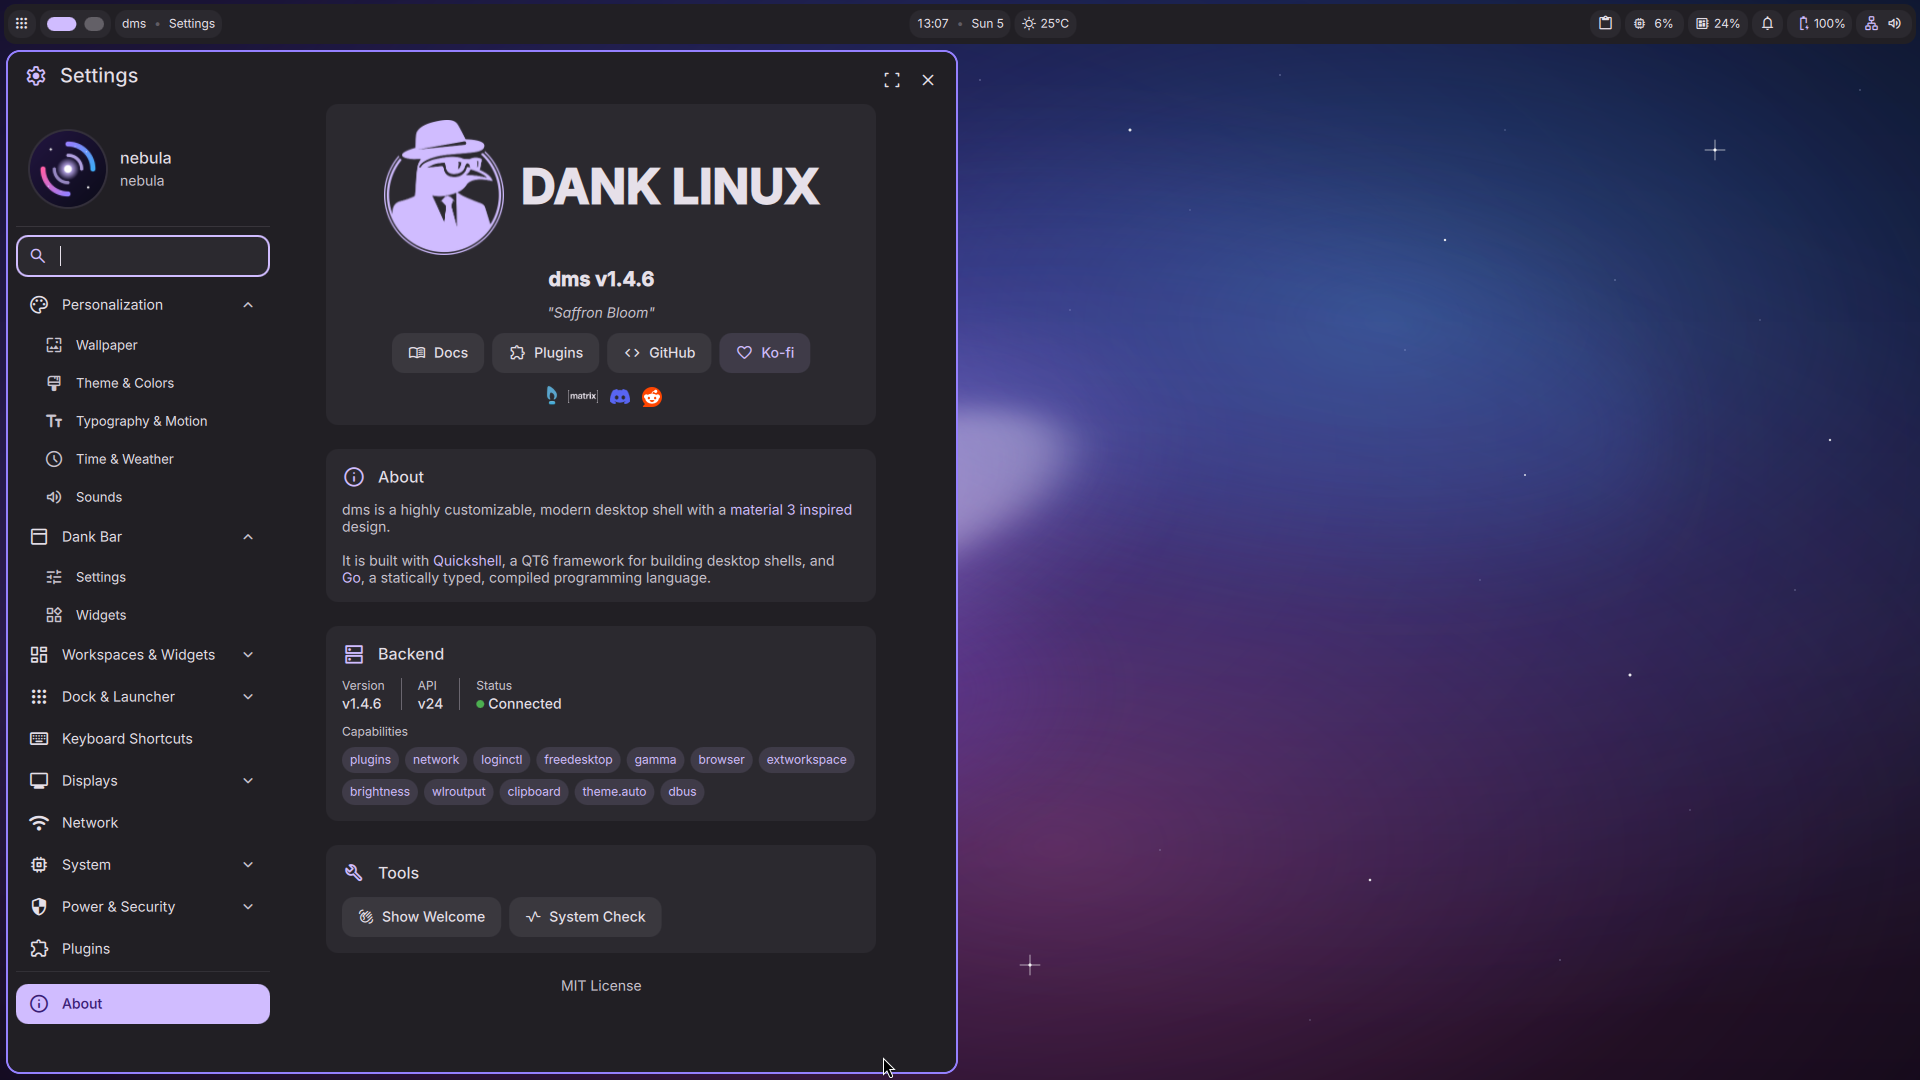
Task: Open memory usage 24% widget
Action: click(1717, 23)
